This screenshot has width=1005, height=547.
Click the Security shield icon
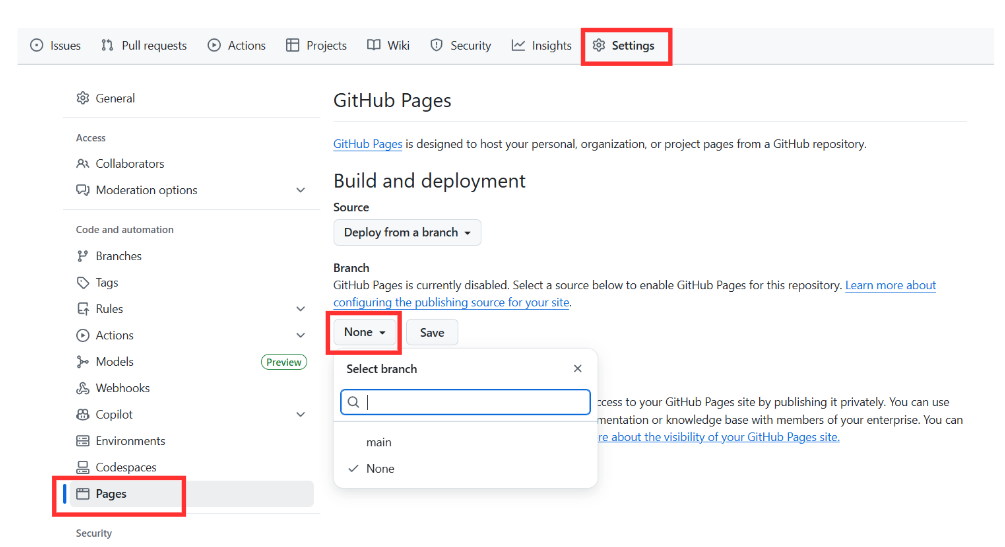click(x=436, y=46)
